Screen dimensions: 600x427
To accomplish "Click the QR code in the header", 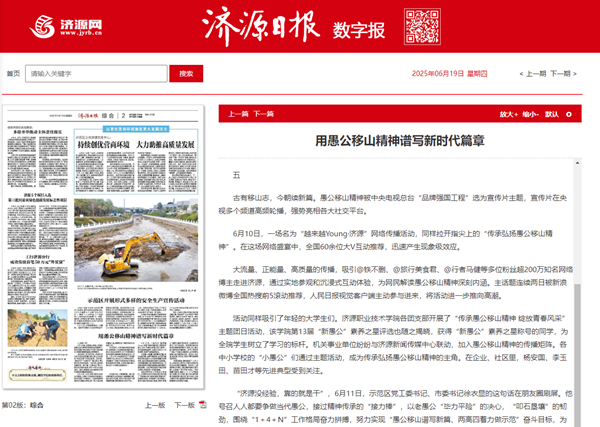I will [422, 26].
